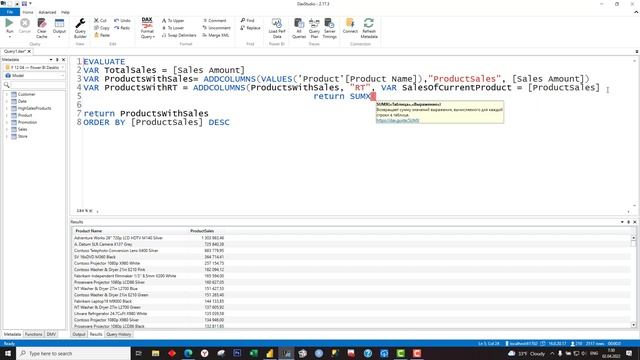Expand the Promotion table node
The width and height of the screenshot is (640, 360).
7,122
